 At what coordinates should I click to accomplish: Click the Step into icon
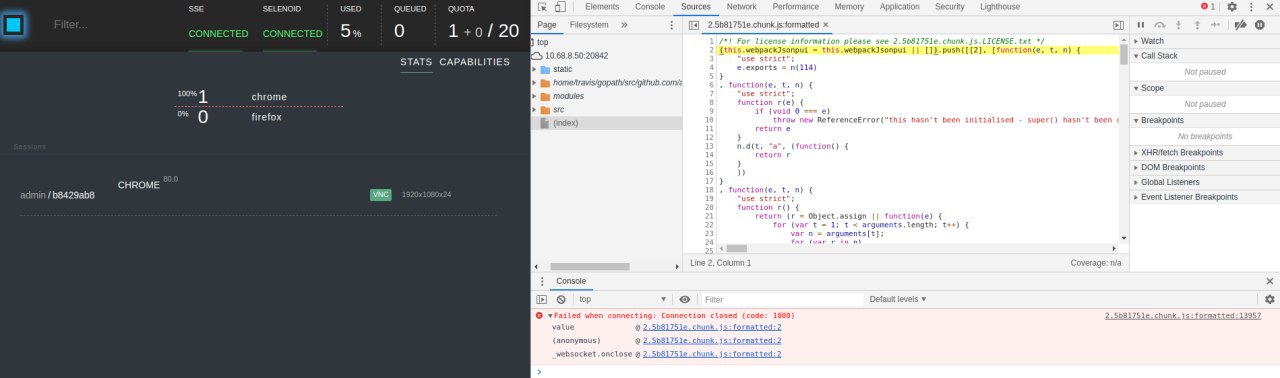(x=1179, y=24)
